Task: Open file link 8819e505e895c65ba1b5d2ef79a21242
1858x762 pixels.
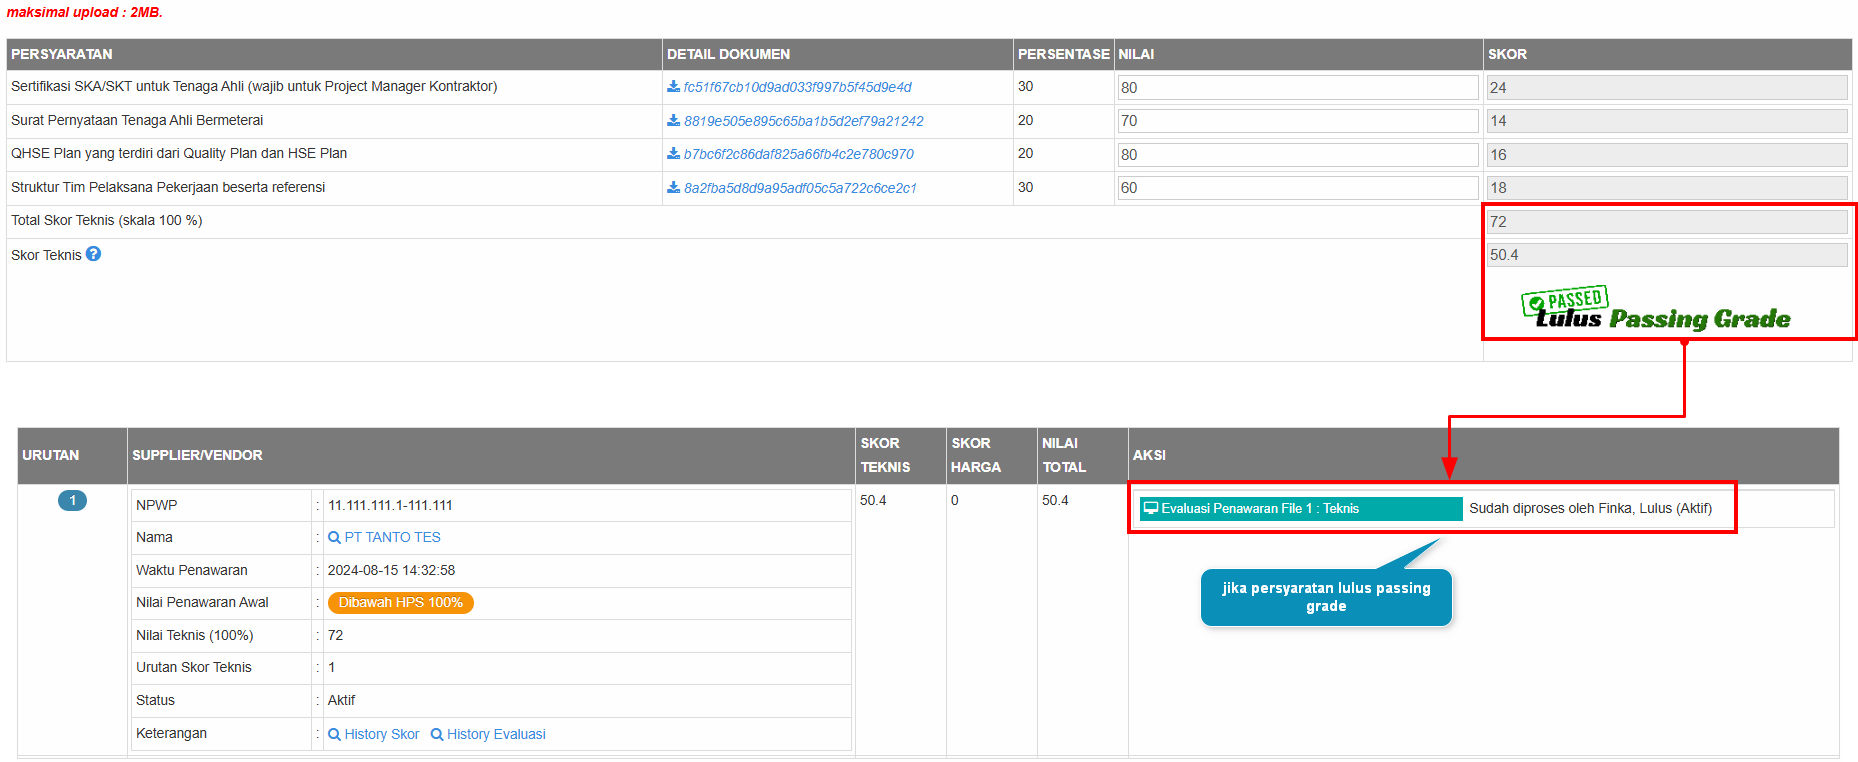Action: pyautogui.click(x=803, y=121)
